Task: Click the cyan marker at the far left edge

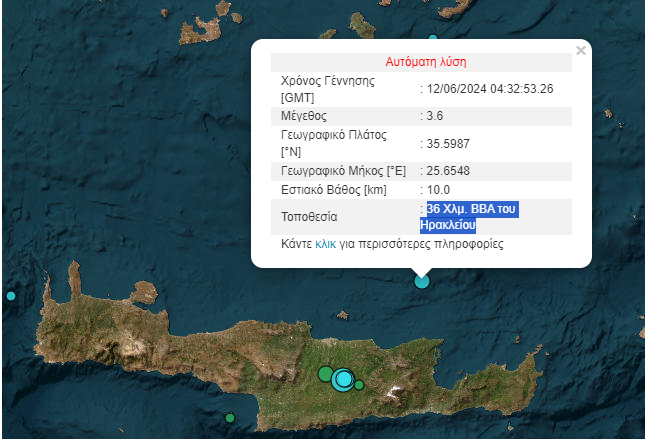Action: pyautogui.click(x=11, y=296)
